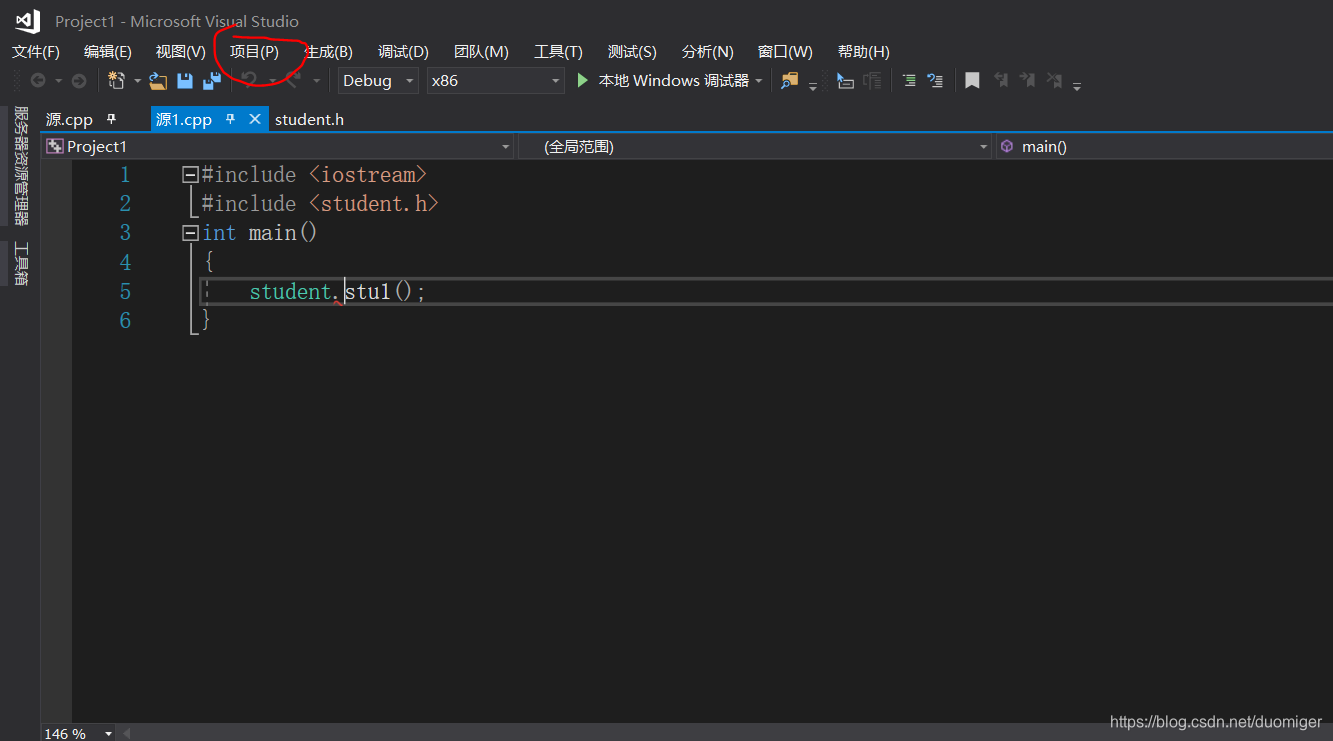This screenshot has width=1333, height=741.
Task: Open the toolbar overflow arrow after Find in Files
Action: pos(813,86)
